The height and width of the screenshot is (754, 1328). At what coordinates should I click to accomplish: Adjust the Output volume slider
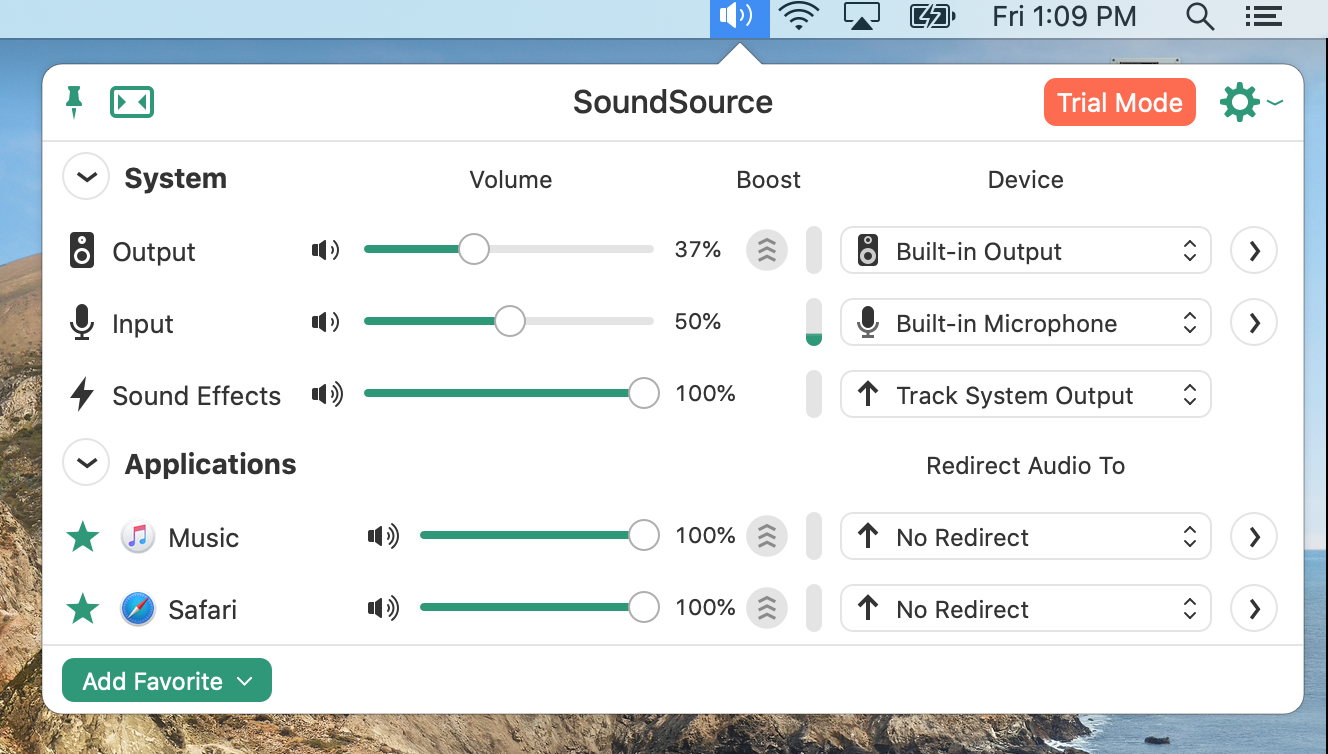point(509,249)
